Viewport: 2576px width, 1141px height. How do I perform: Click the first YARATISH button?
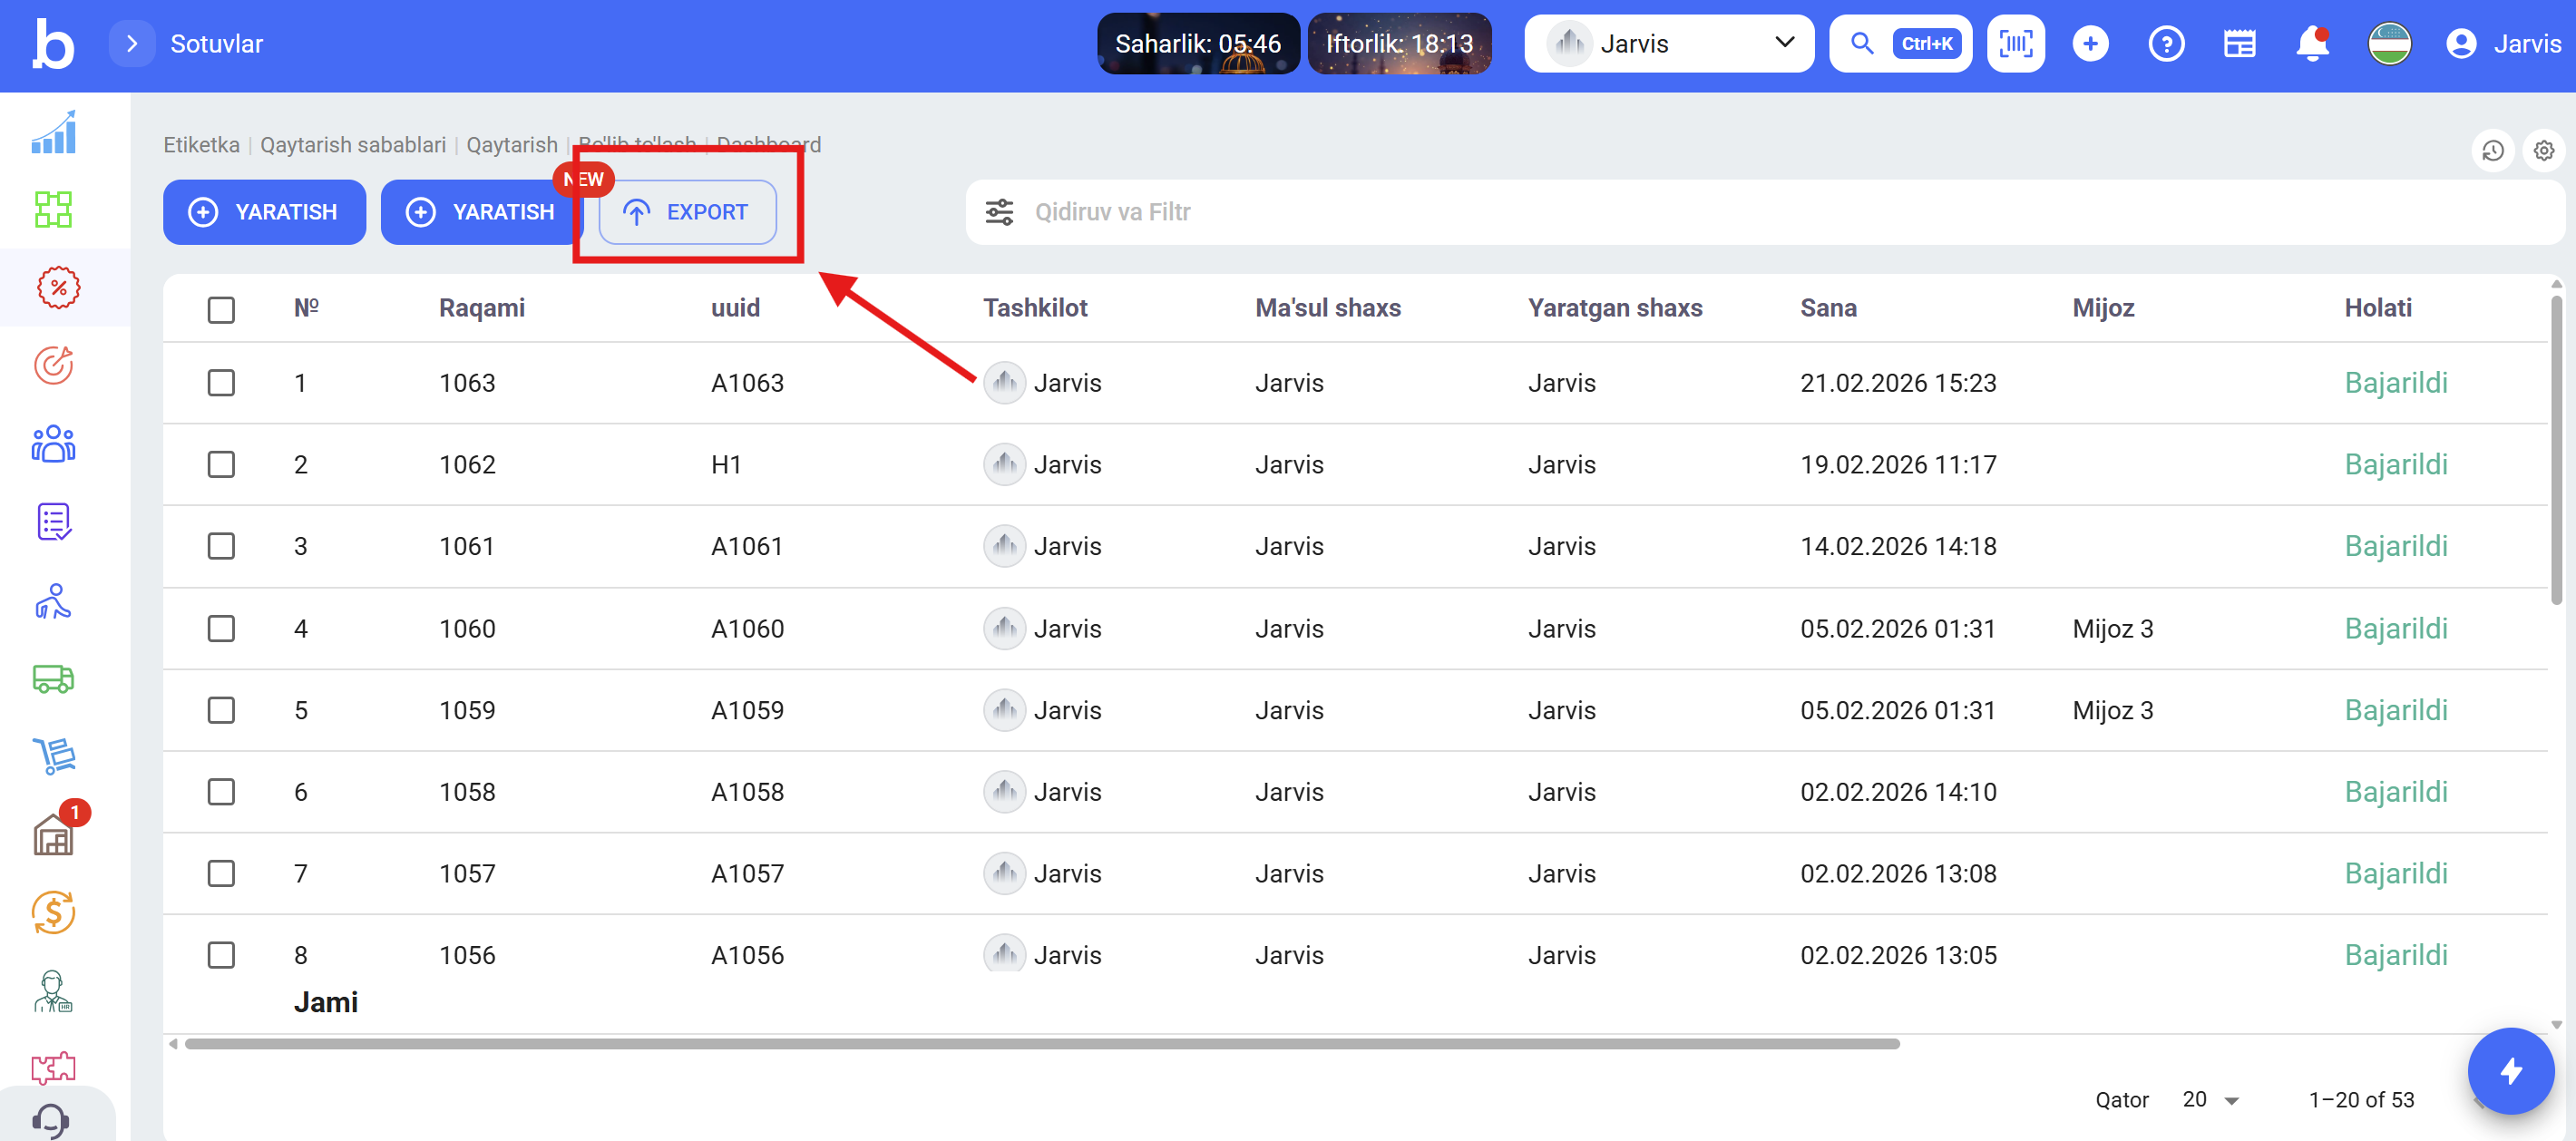coord(264,212)
